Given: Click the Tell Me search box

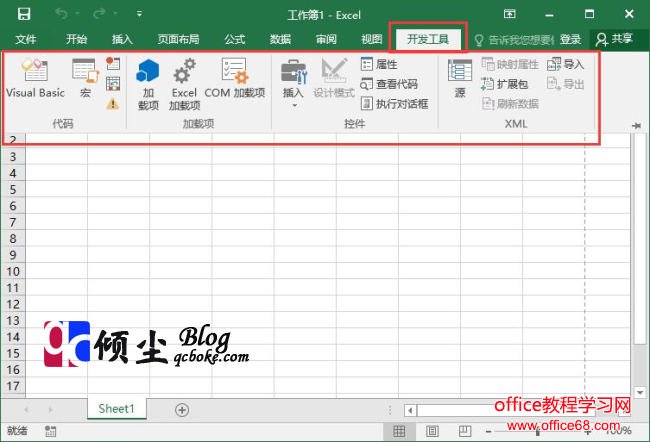Looking at the screenshot, I should click(x=514, y=40).
